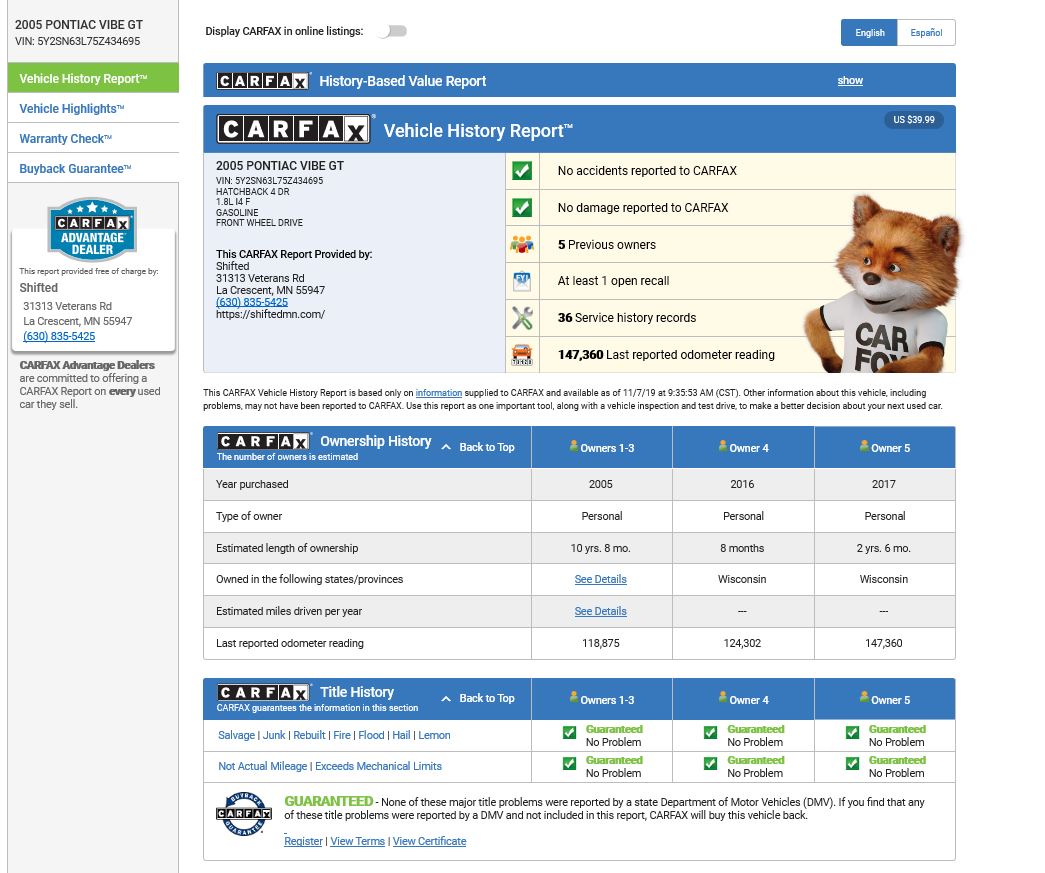Click the people icon beside 5 Previous owners
This screenshot has height=873, width=1045.
522,245
